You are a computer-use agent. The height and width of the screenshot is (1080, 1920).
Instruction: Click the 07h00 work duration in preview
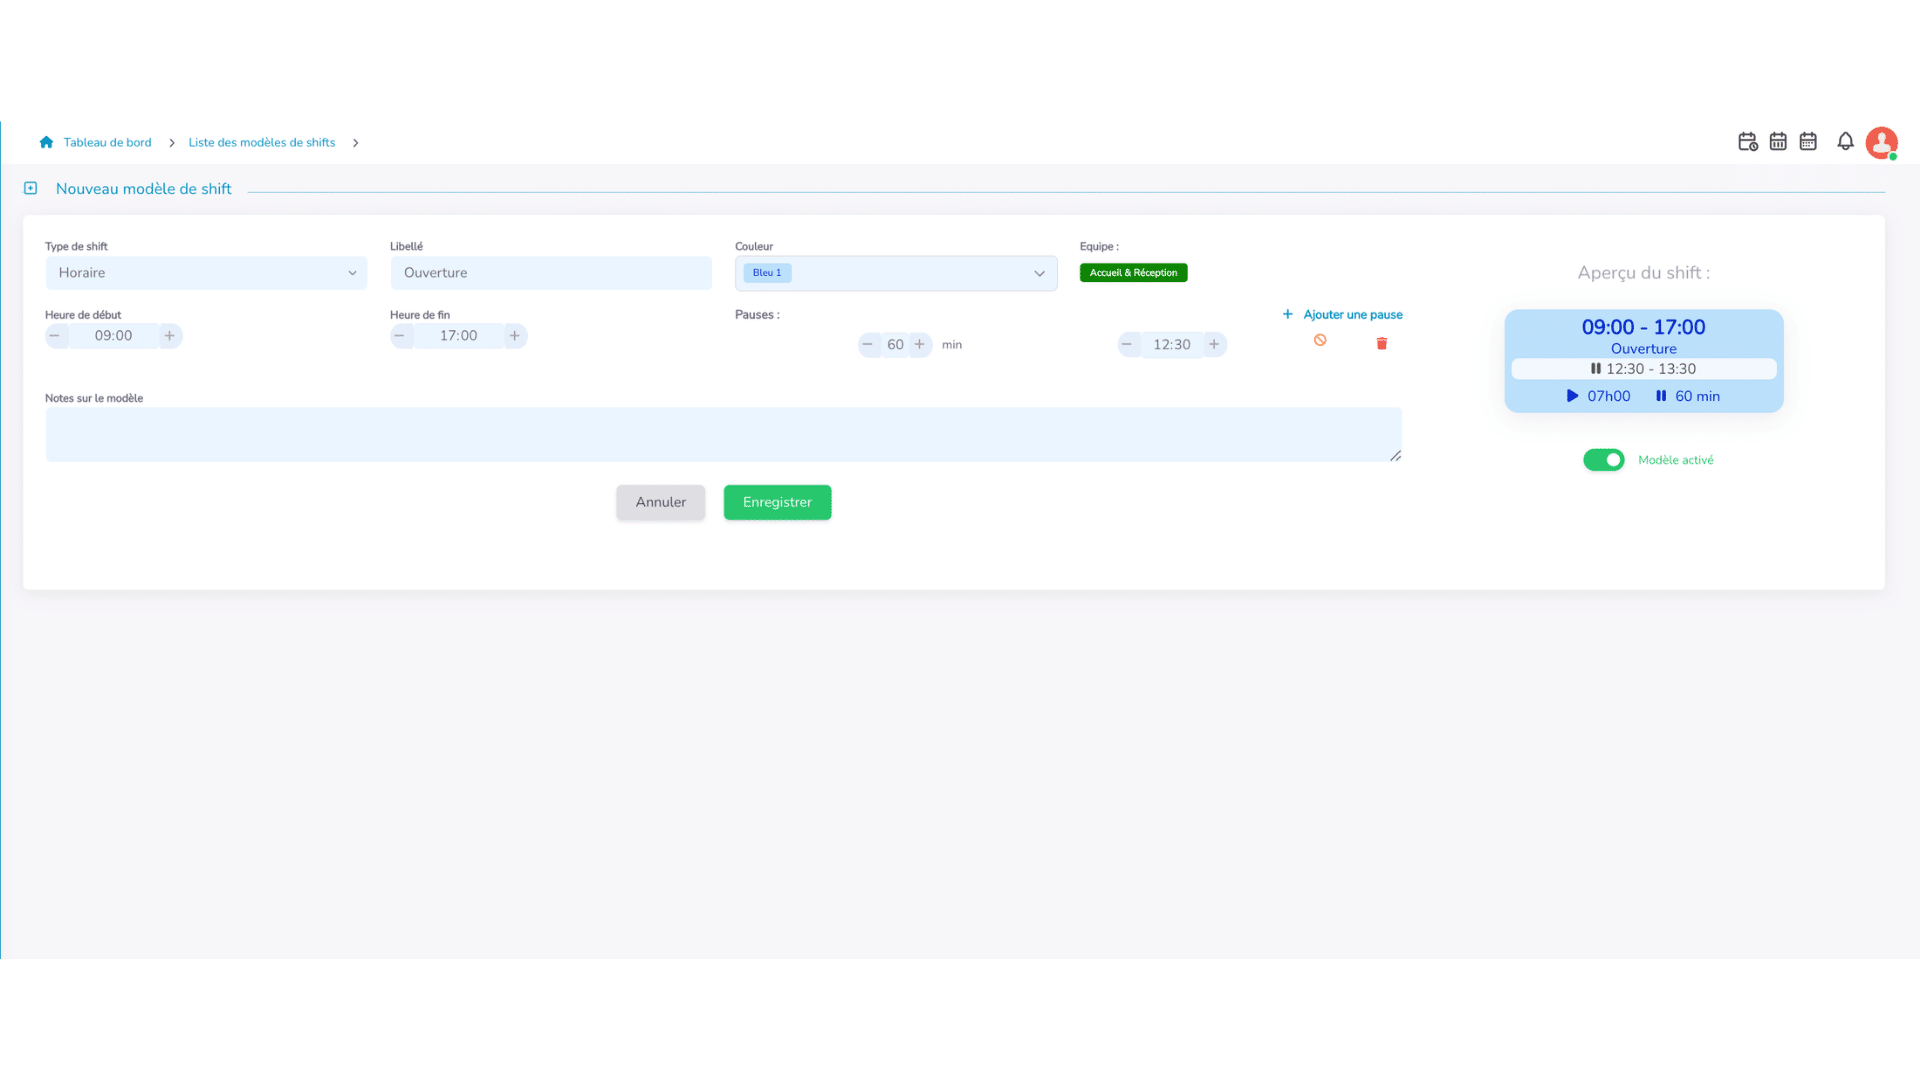(x=1598, y=396)
